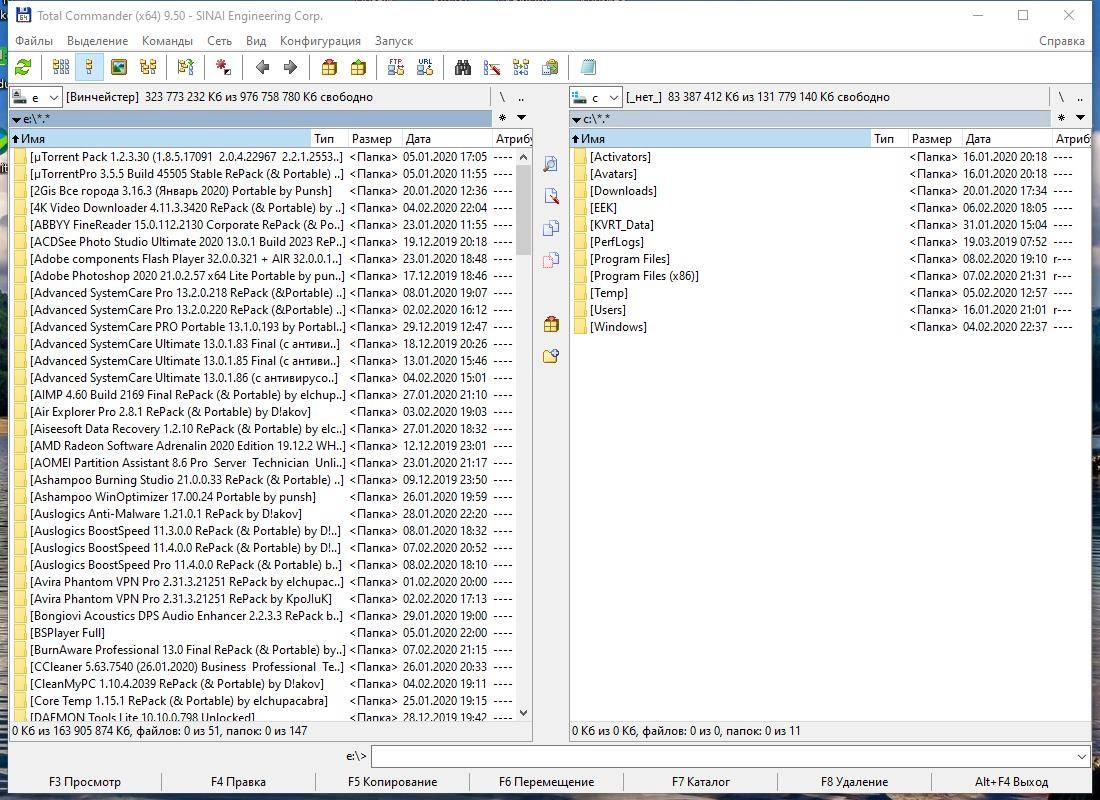The height and width of the screenshot is (800, 1100).
Task: Click new folder icon in middle bar
Action: tap(551, 356)
